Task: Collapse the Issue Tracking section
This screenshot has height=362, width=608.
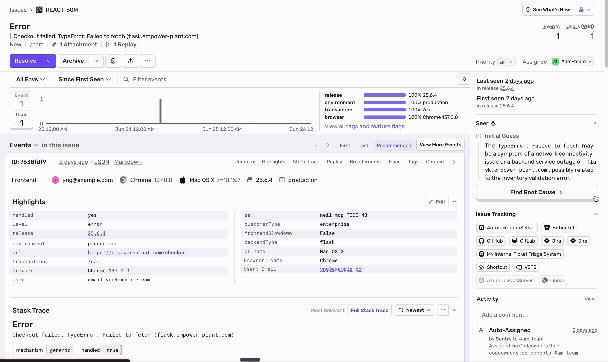Action: 596,214
